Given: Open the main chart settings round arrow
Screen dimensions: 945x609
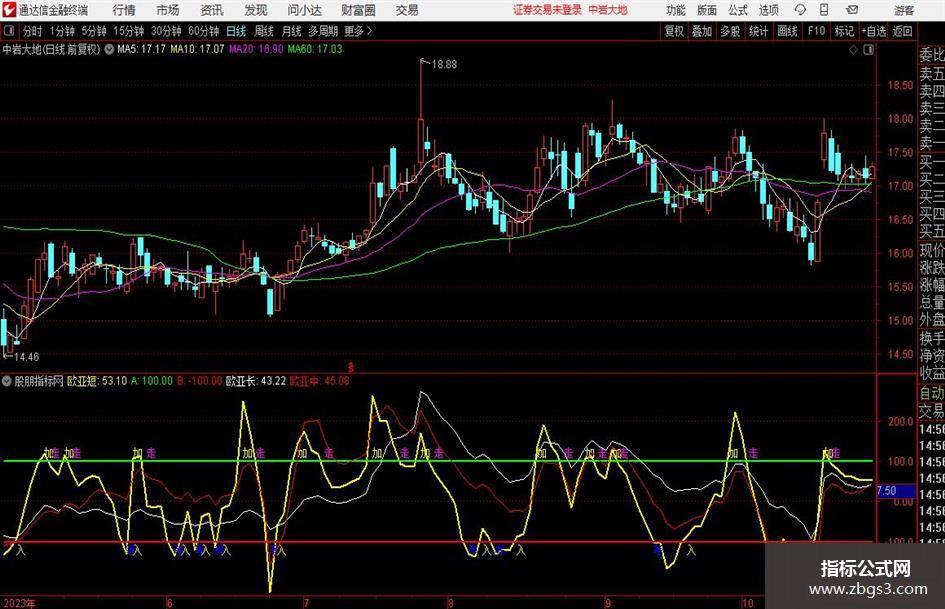Looking at the screenshot, I should [109, 49].
